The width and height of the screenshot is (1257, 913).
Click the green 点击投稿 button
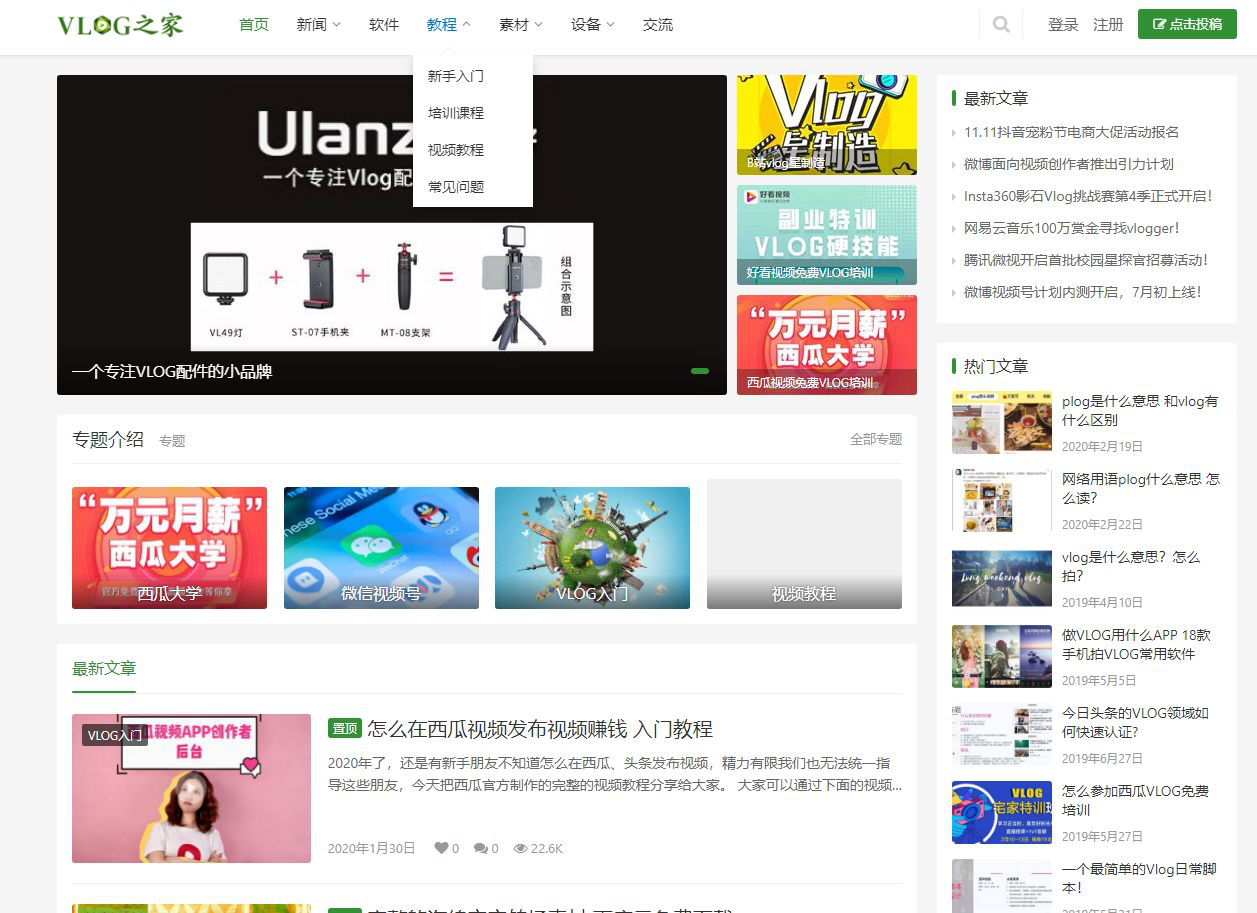tap(1187, 24)
